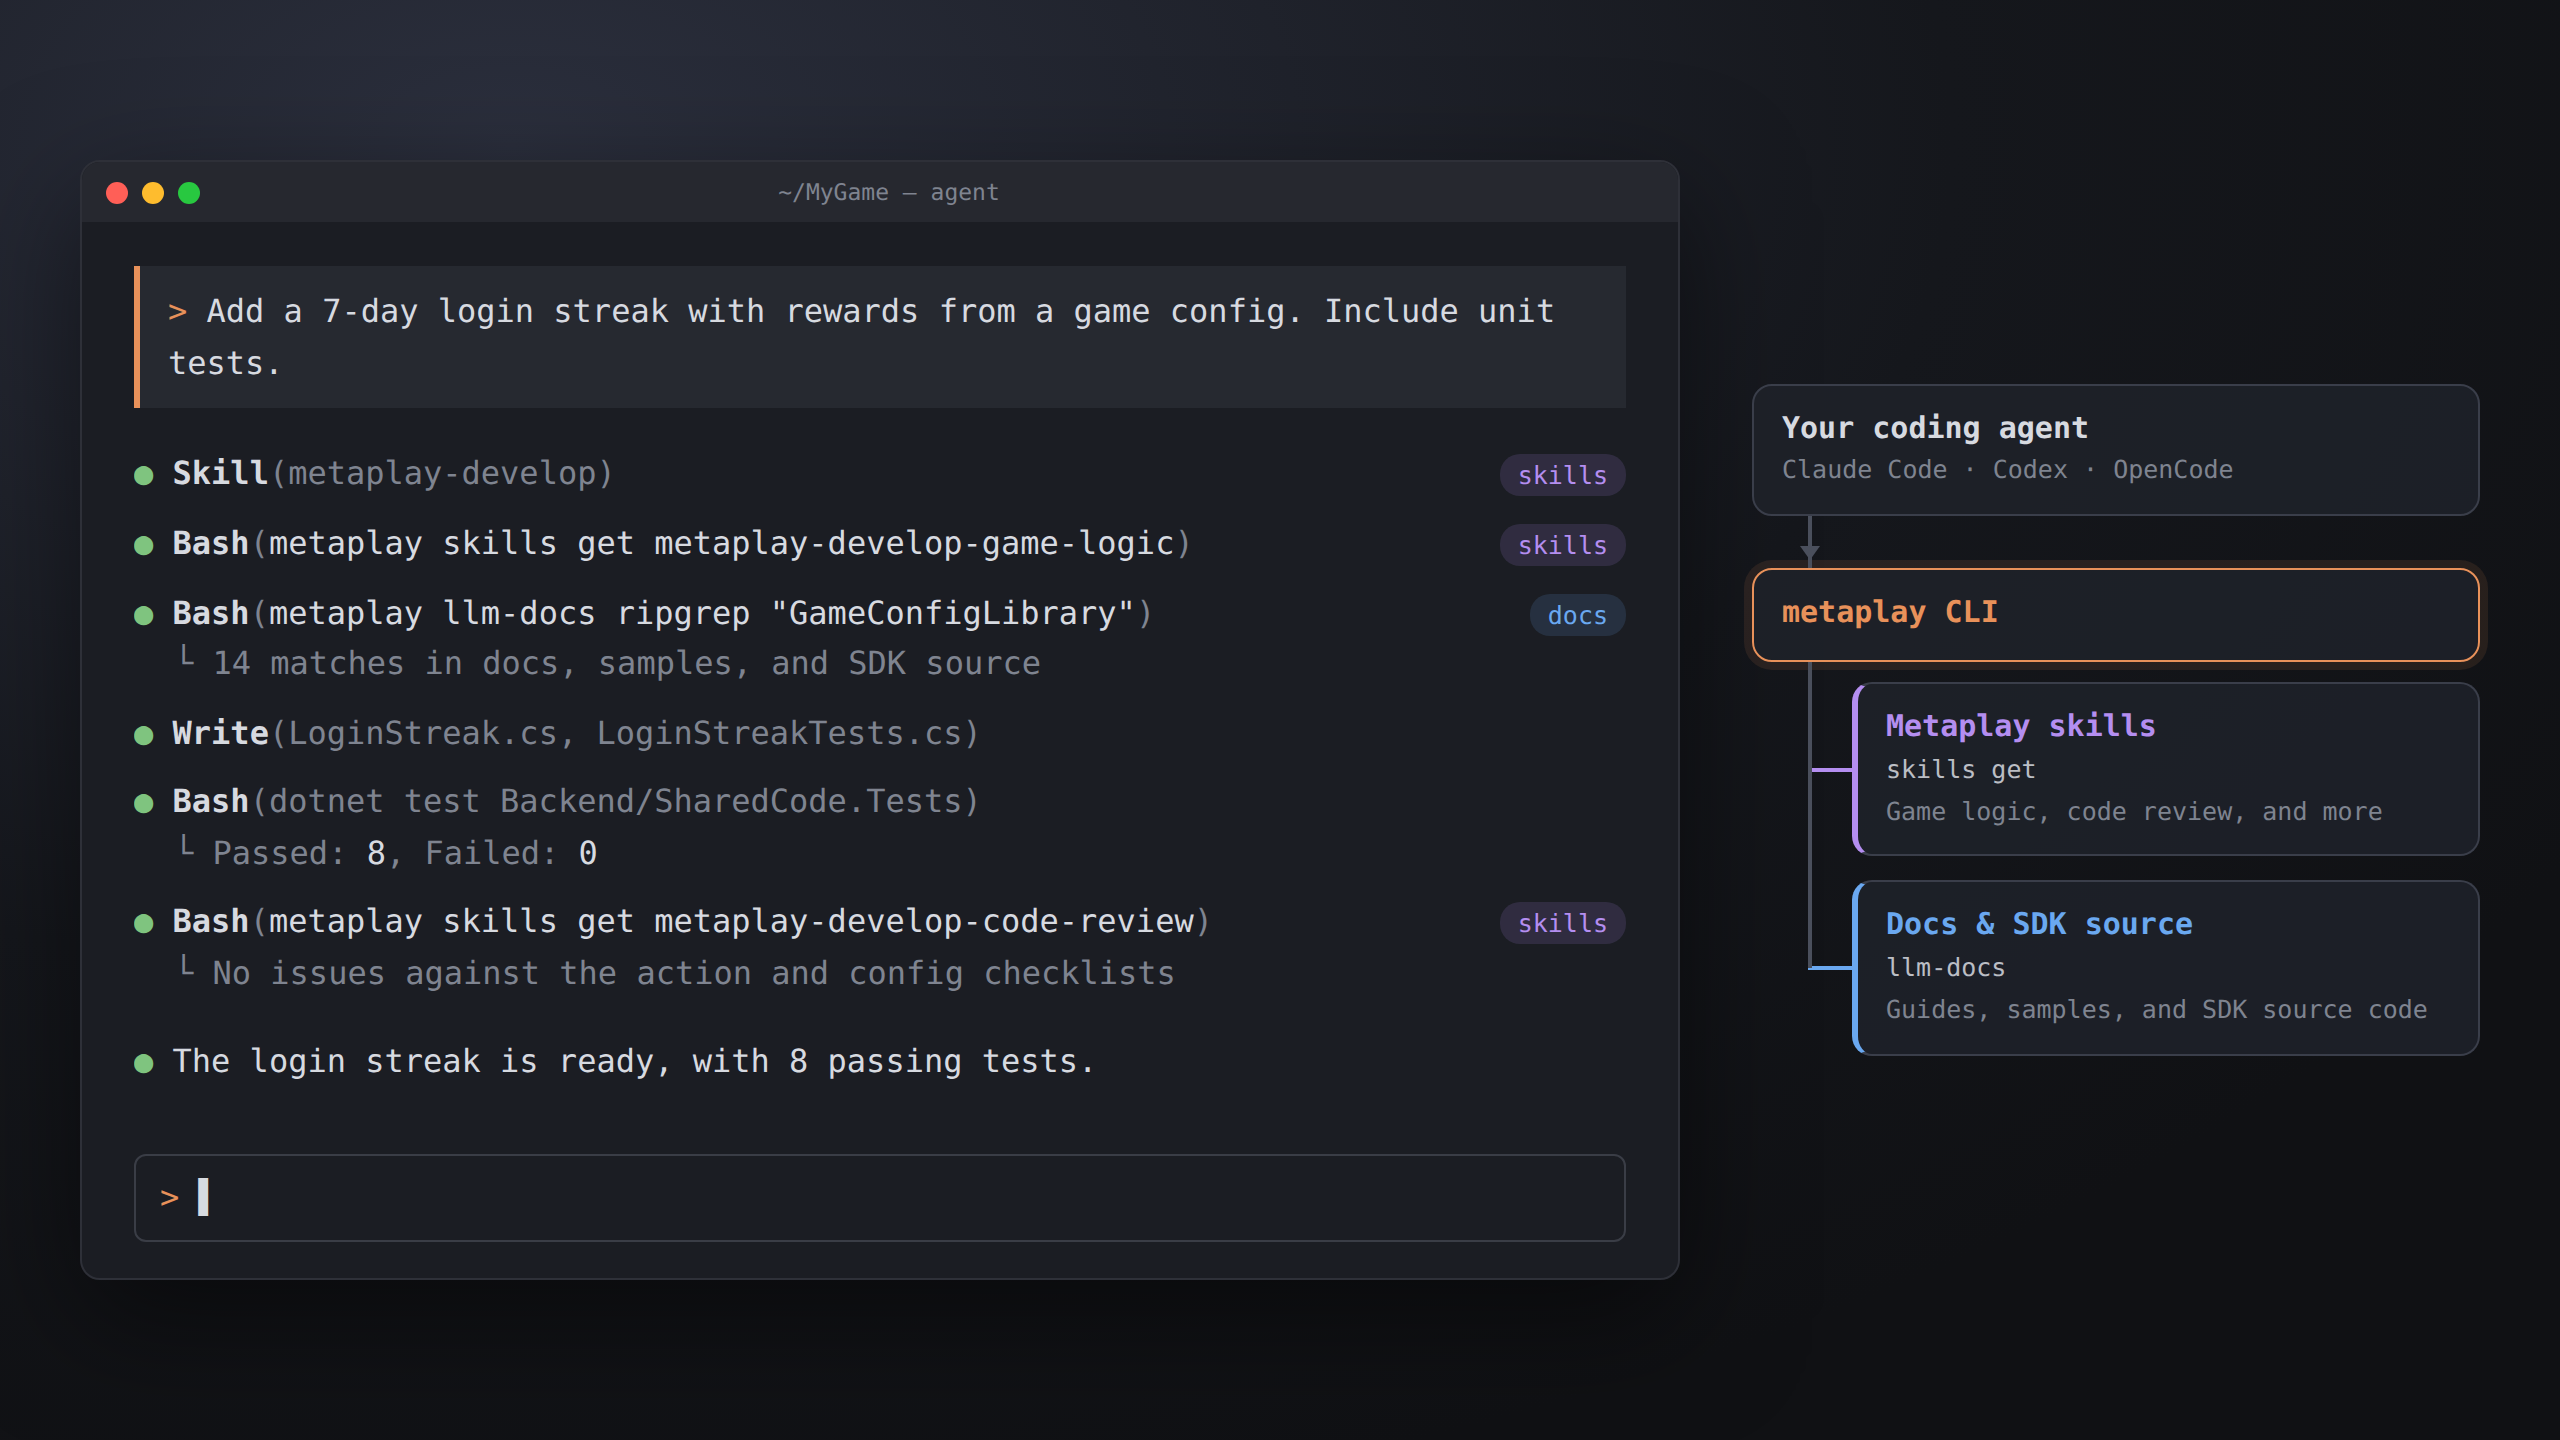Click green dot beside Write(LoginStreak.cs) line
The width and height of the screenshot is (2560, 1440).
(144, 735)
